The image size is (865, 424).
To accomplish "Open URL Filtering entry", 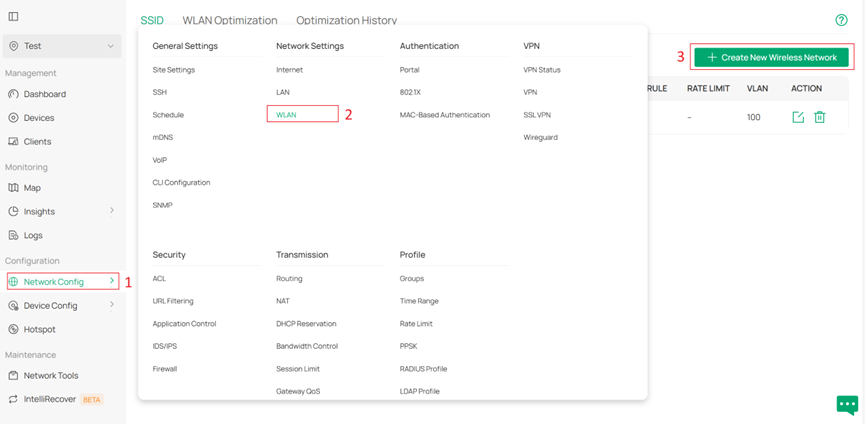I will coord(173,301).
